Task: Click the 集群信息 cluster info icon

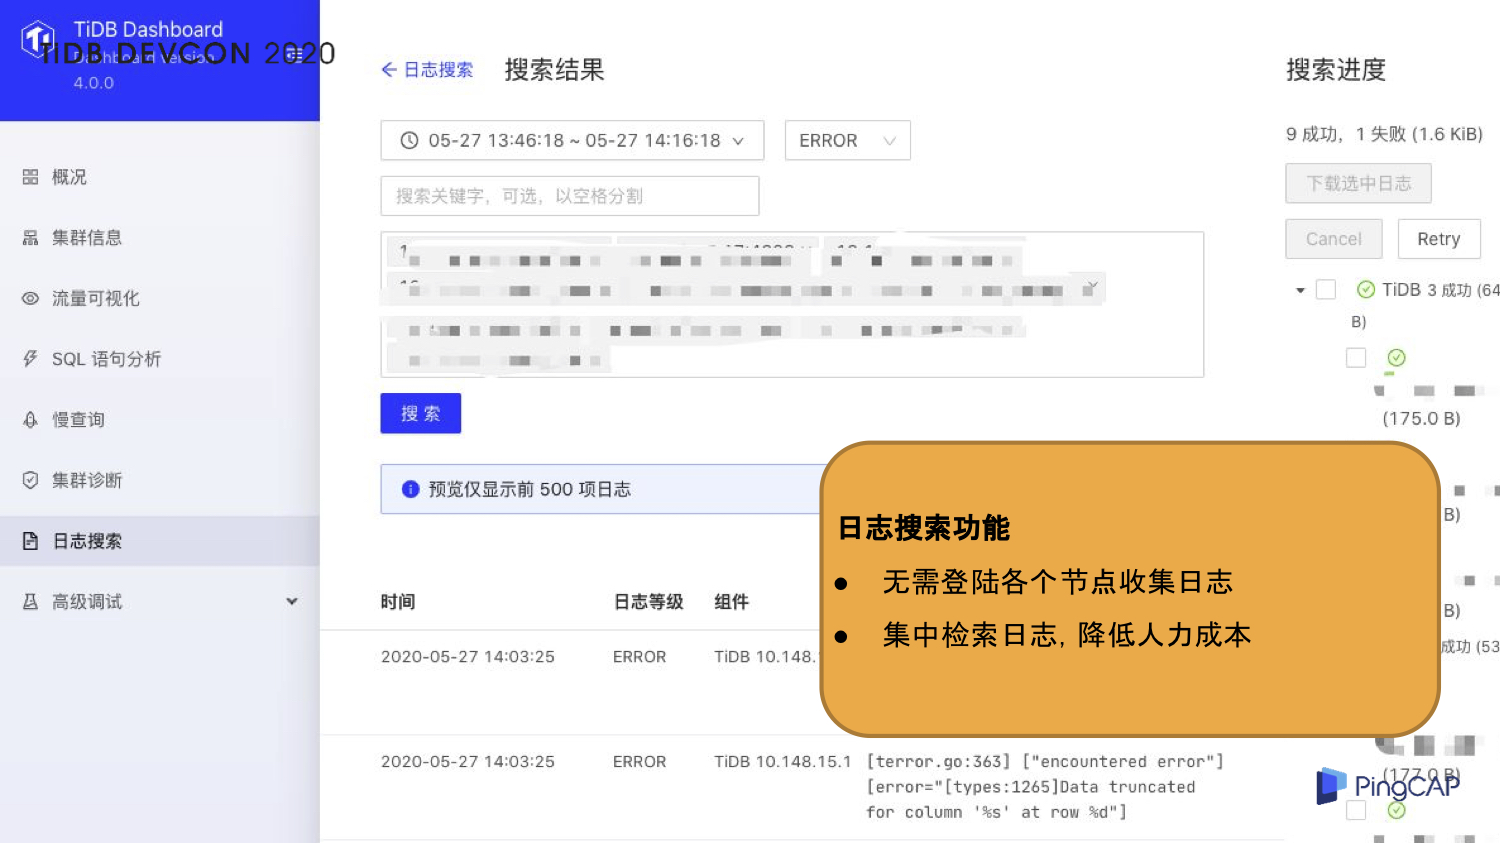Action: [30, 238]
